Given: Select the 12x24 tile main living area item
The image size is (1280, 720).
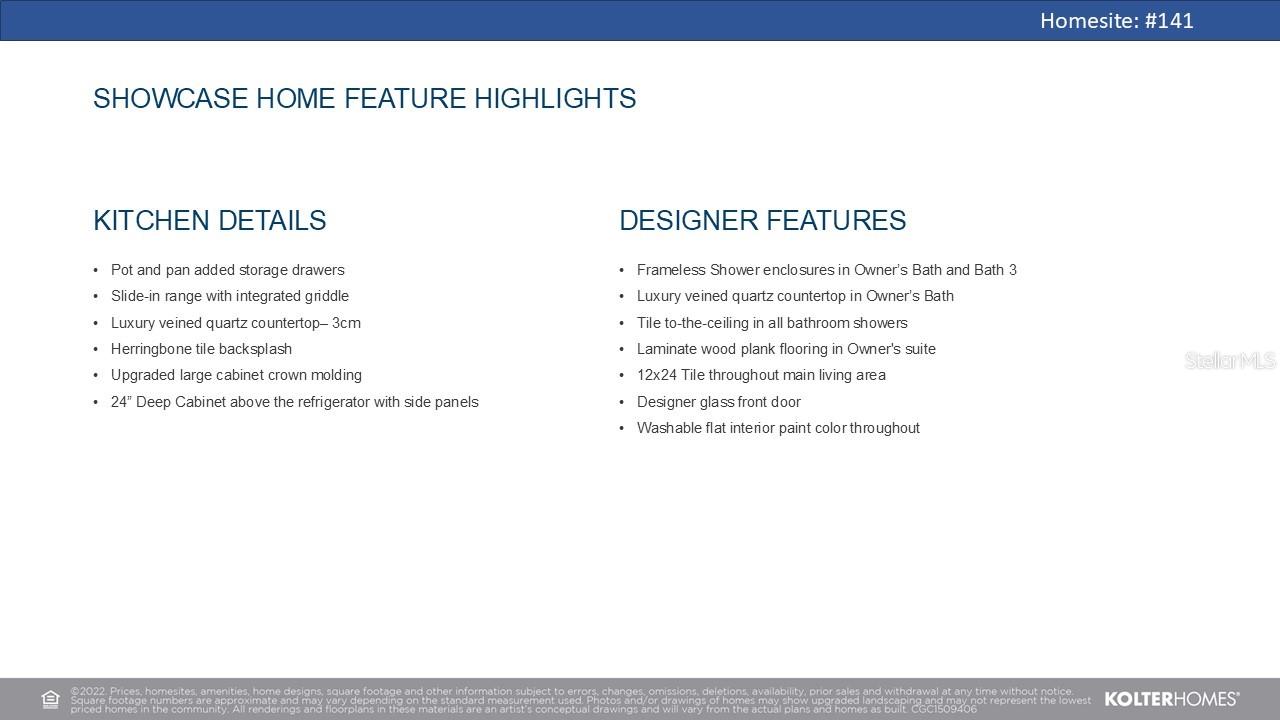Looking at the screenshot, I should pos(761,375).
